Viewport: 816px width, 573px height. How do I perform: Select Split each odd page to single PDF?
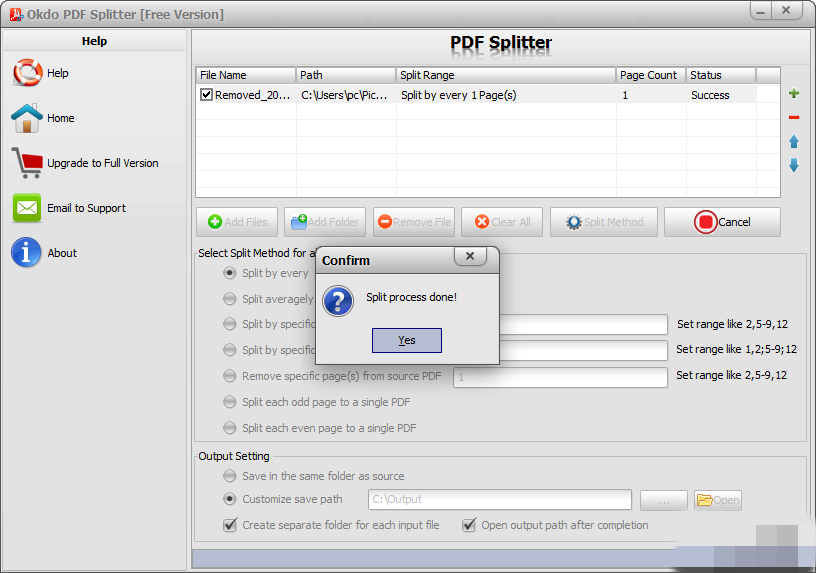(230, 402)
